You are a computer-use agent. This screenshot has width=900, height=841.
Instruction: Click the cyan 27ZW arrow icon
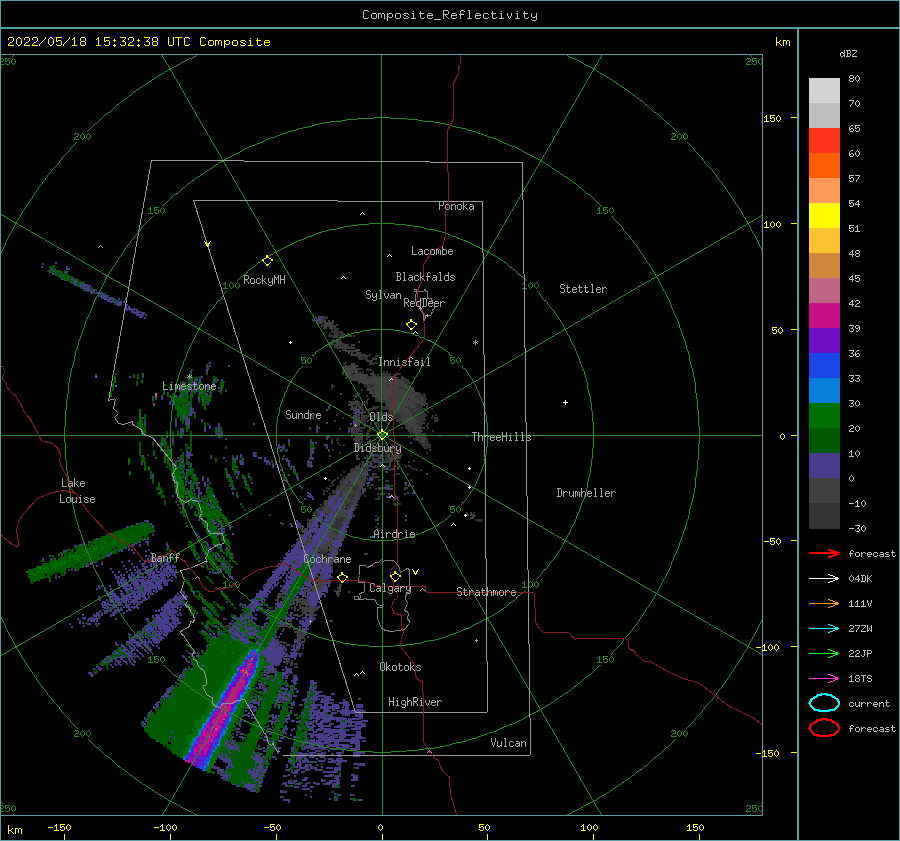tap(824, 629)
